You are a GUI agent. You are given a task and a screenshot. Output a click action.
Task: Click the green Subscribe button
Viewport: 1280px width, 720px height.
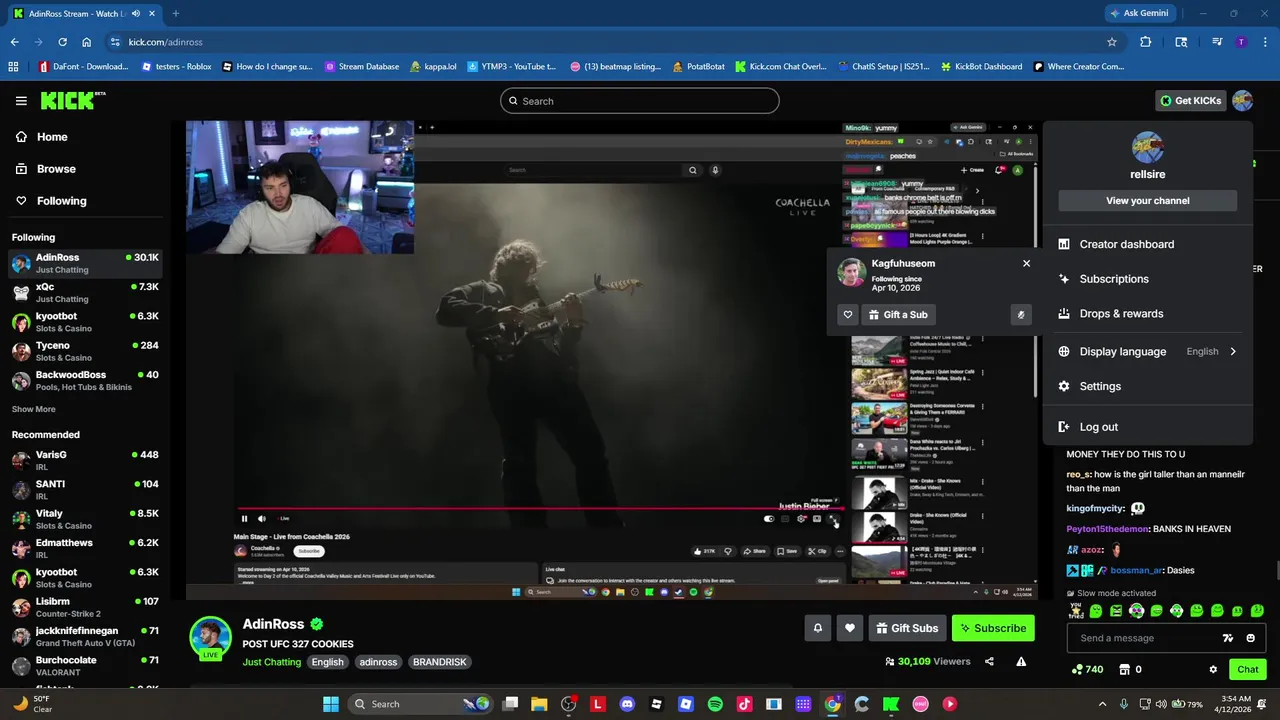tap(993, 628)
